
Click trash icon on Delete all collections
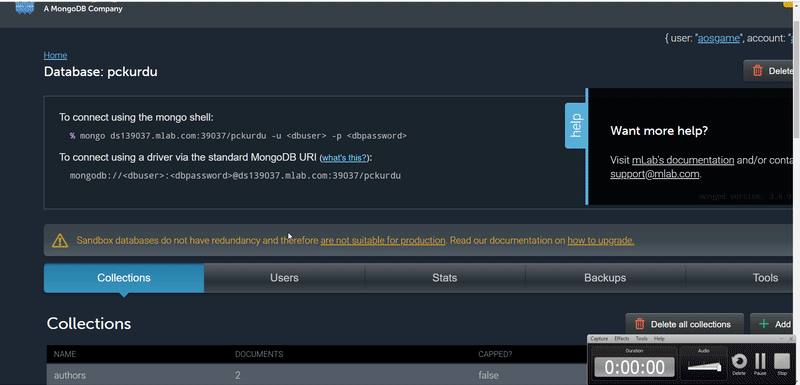(x=639, y=324)
